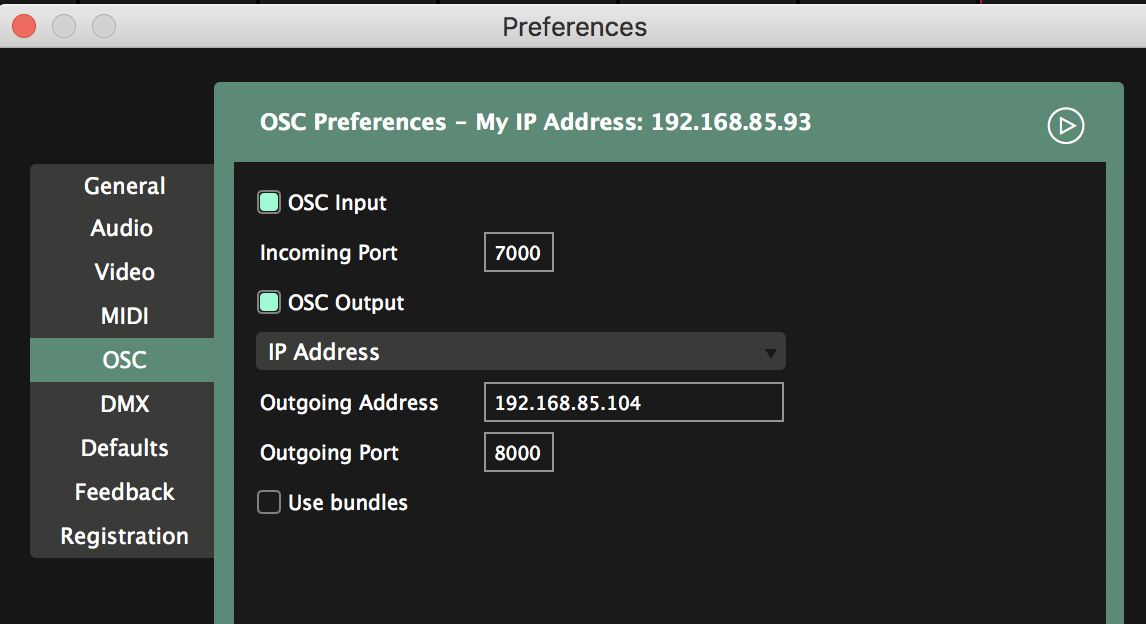Switch to the Audio preferences tab
The image size is (1146, 624).
click(x=122, y=228)
